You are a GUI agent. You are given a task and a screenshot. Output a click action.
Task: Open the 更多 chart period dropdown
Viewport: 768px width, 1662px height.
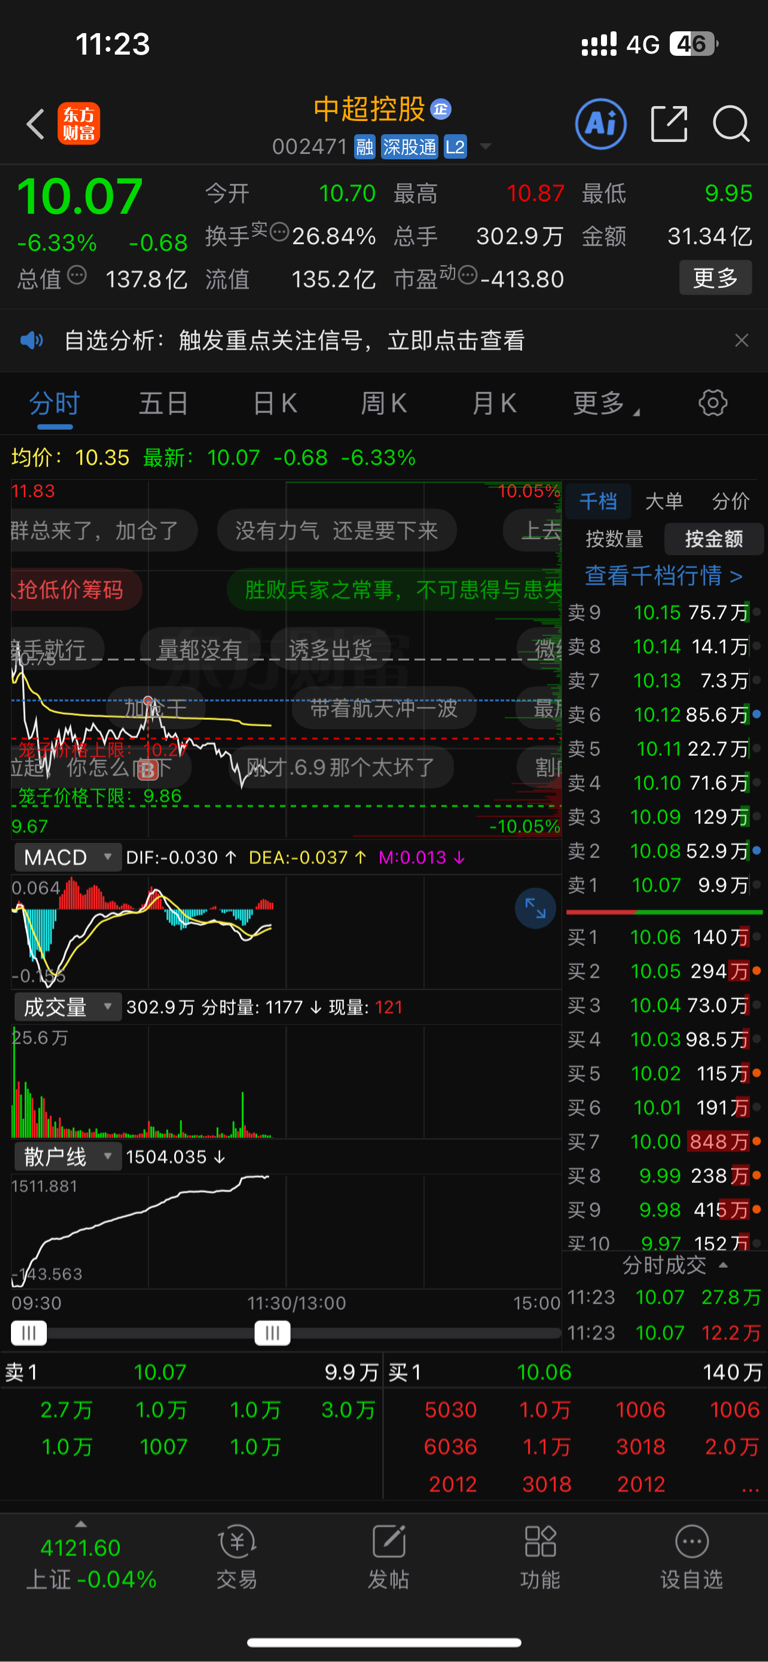[606, 403]
